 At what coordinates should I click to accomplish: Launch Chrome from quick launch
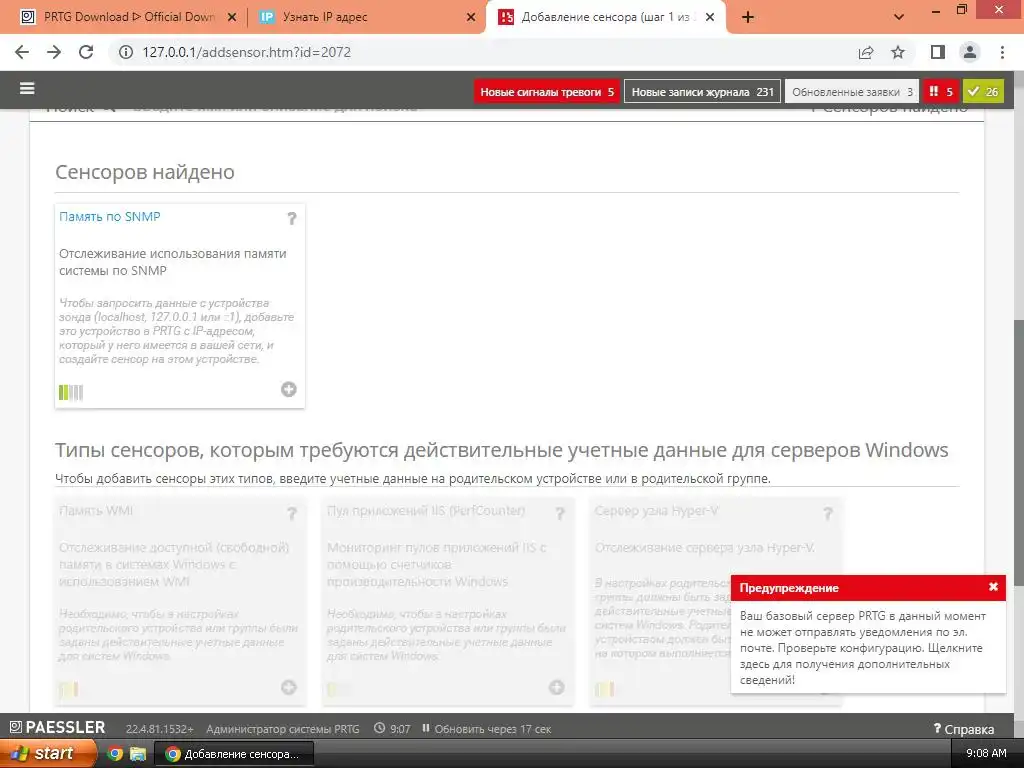[x=115, y=754]
